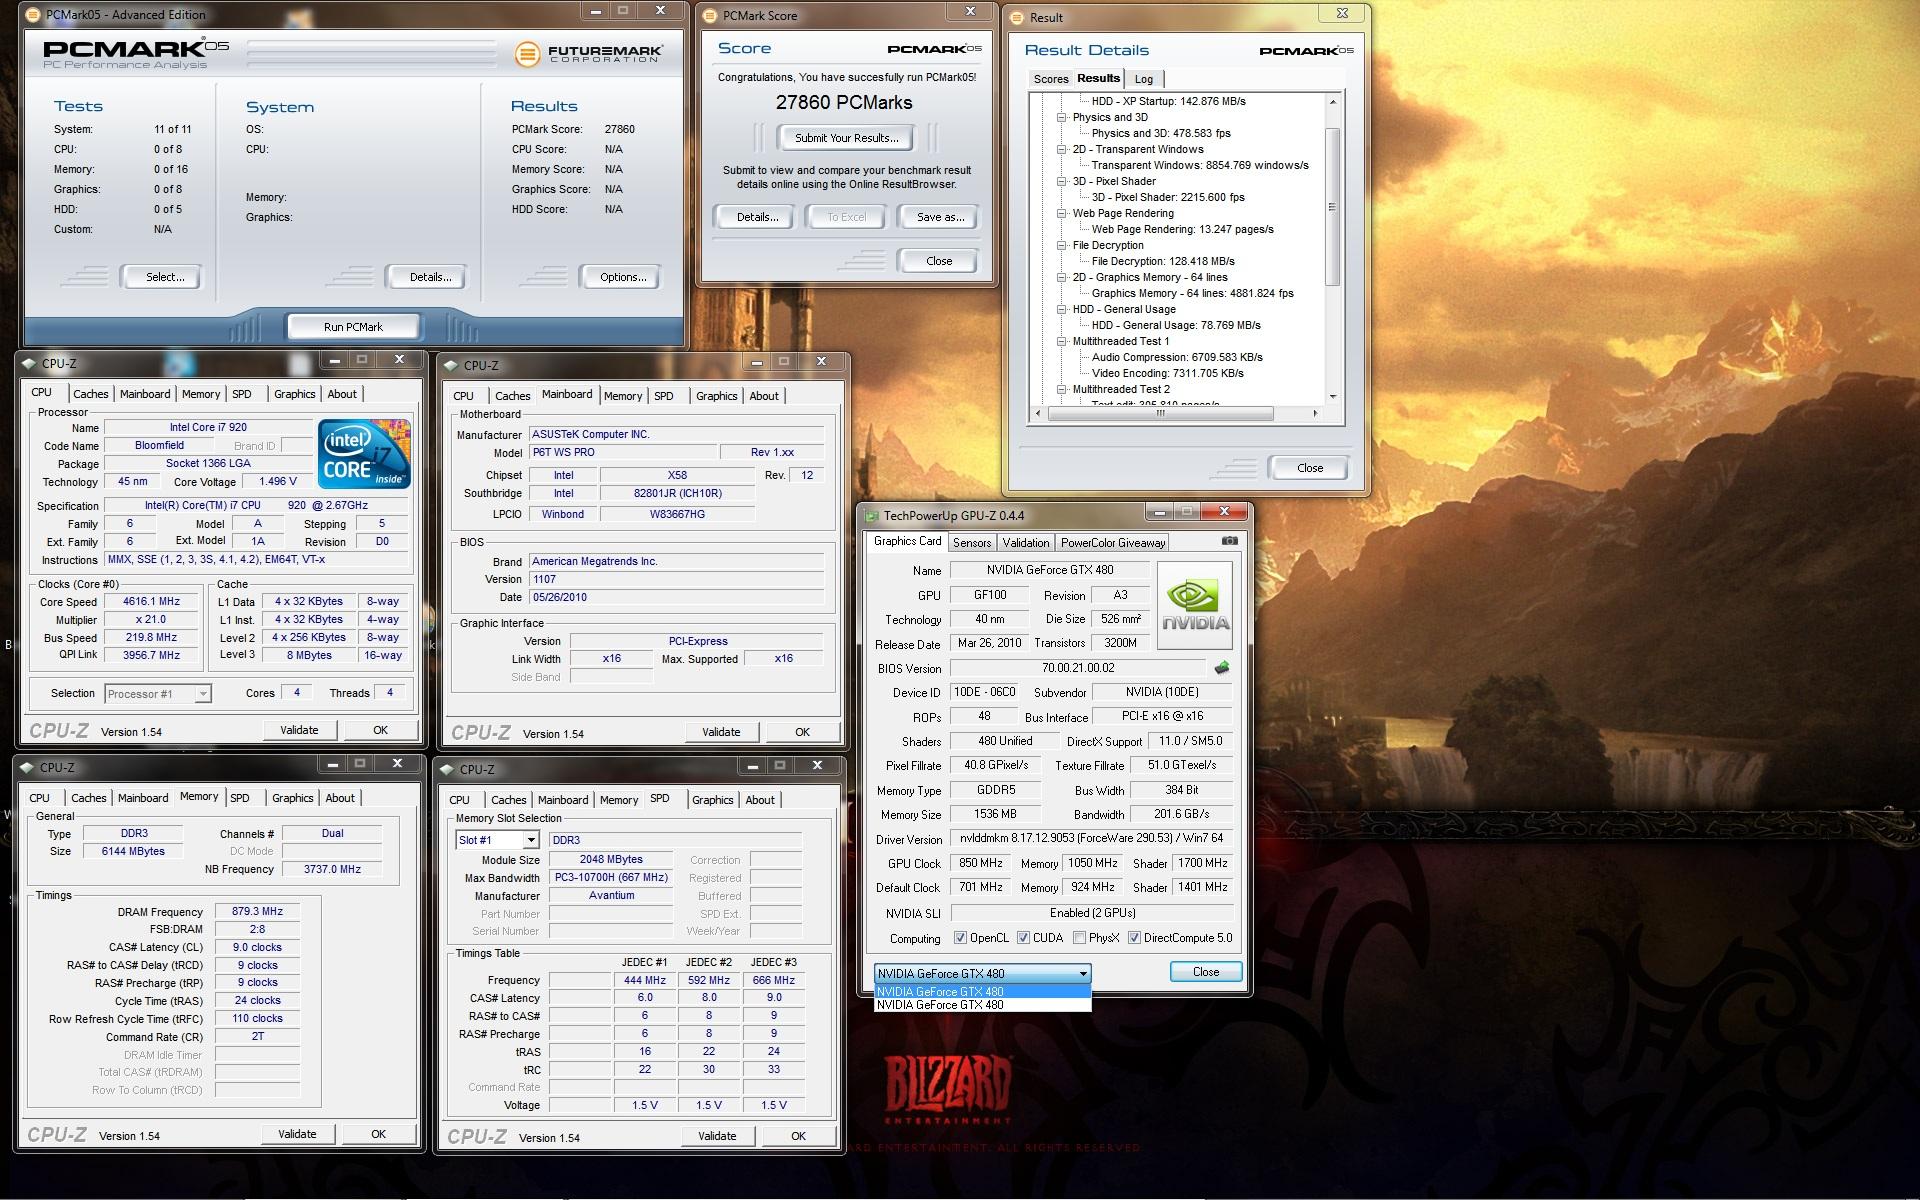Switch to Scores tab in Result Details

pos(1050,79)
